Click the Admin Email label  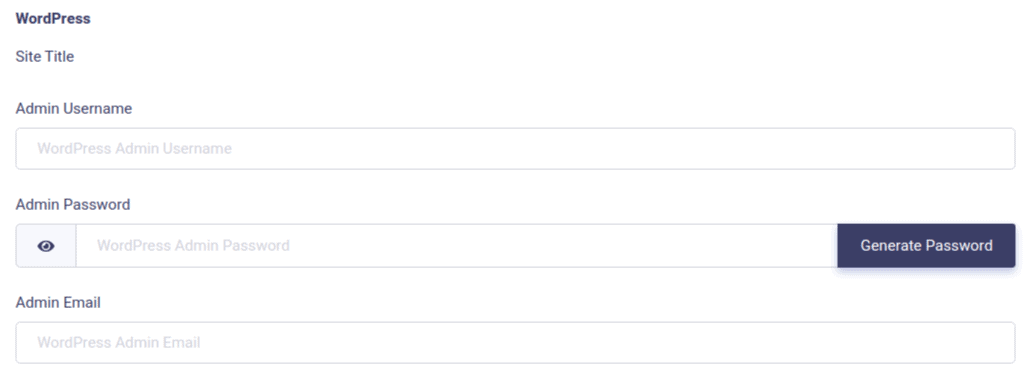click(58, 303)
